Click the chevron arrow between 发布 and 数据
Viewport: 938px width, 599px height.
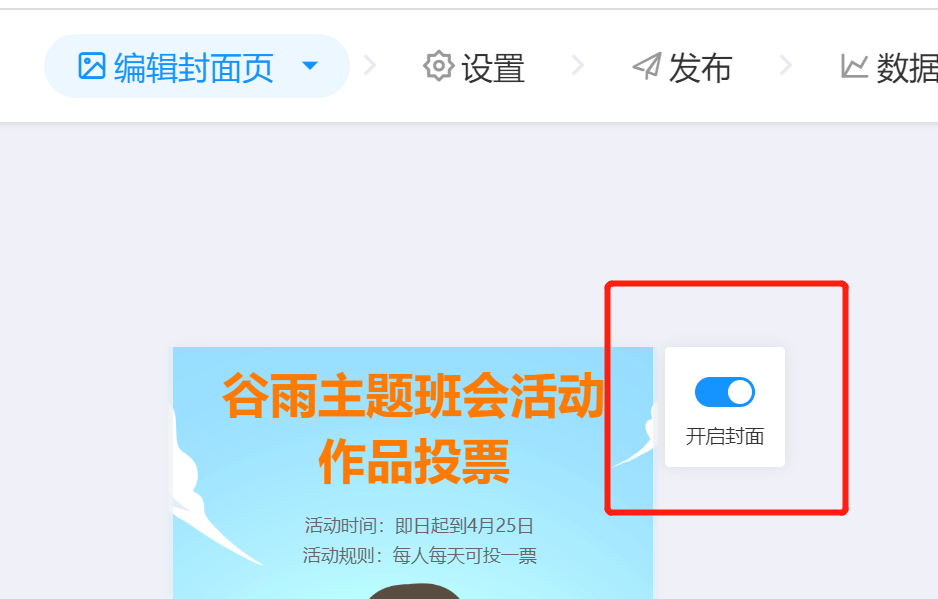tap(786, 65)
